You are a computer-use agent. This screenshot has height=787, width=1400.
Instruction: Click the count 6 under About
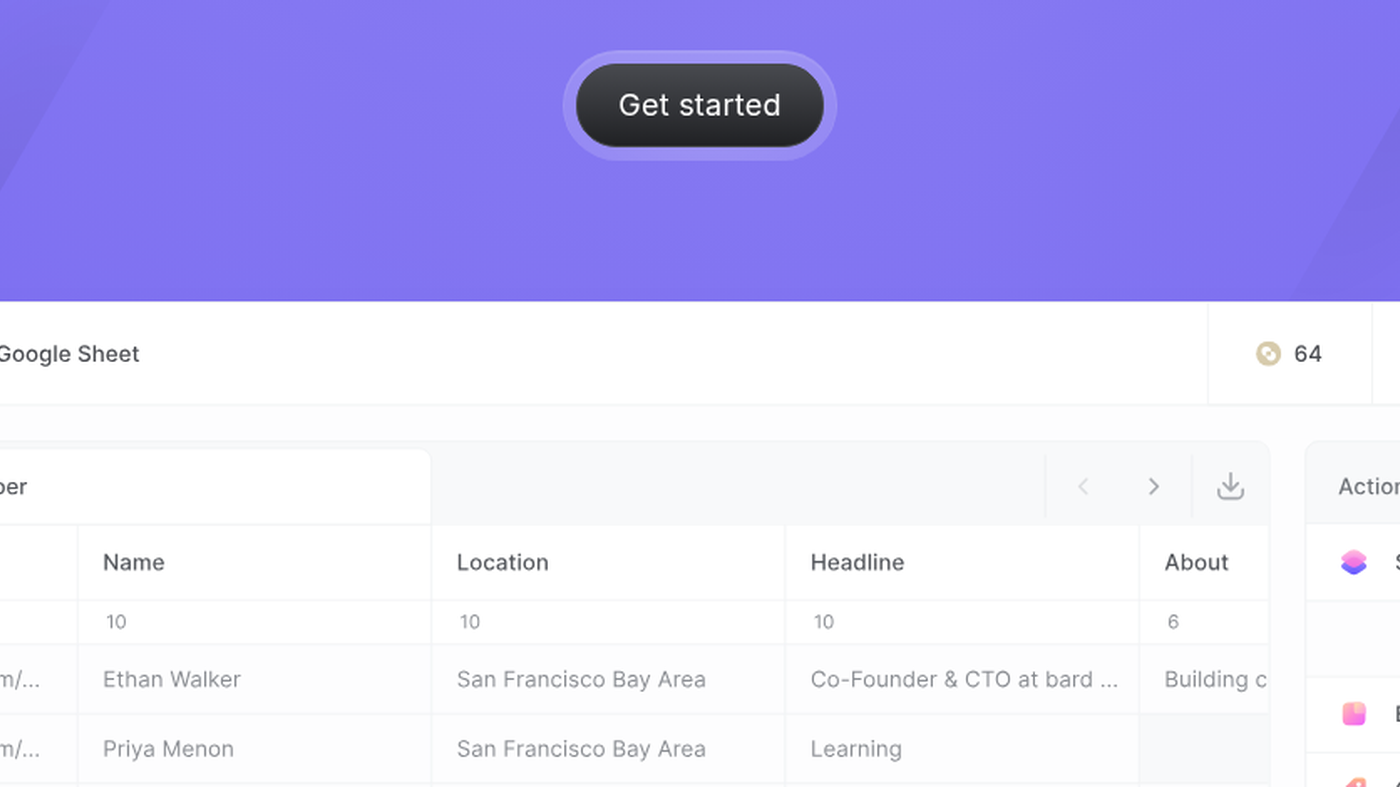[x=1173, y=622]
